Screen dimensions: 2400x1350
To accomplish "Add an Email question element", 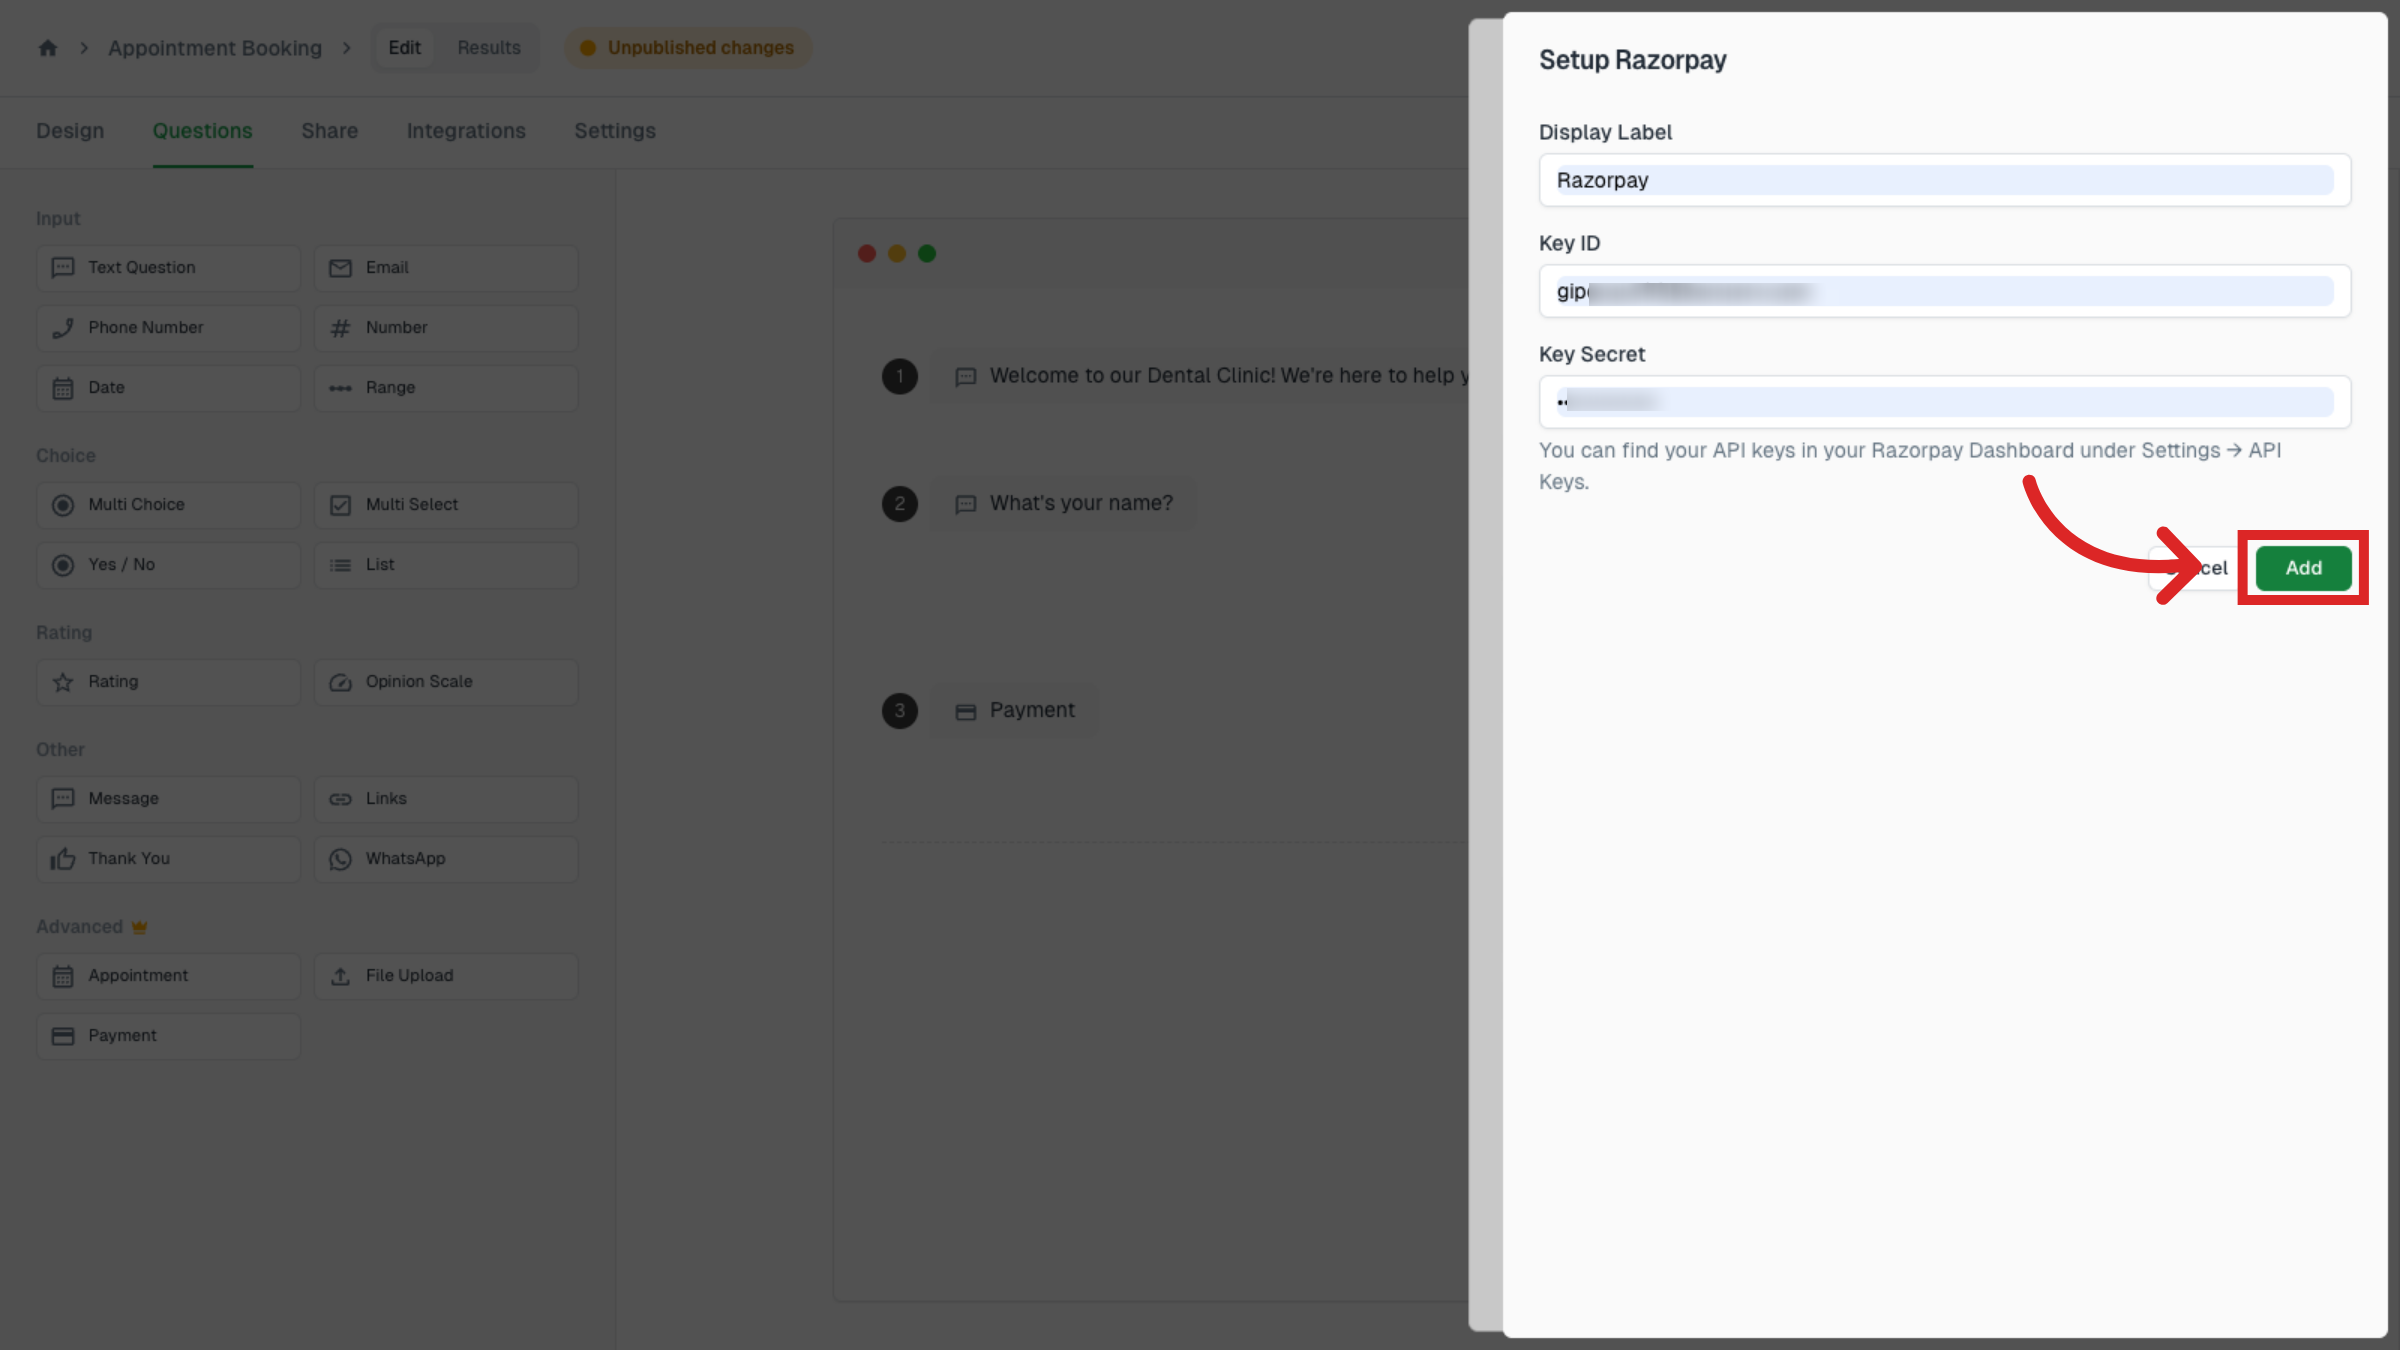I will tap(446, 268).
